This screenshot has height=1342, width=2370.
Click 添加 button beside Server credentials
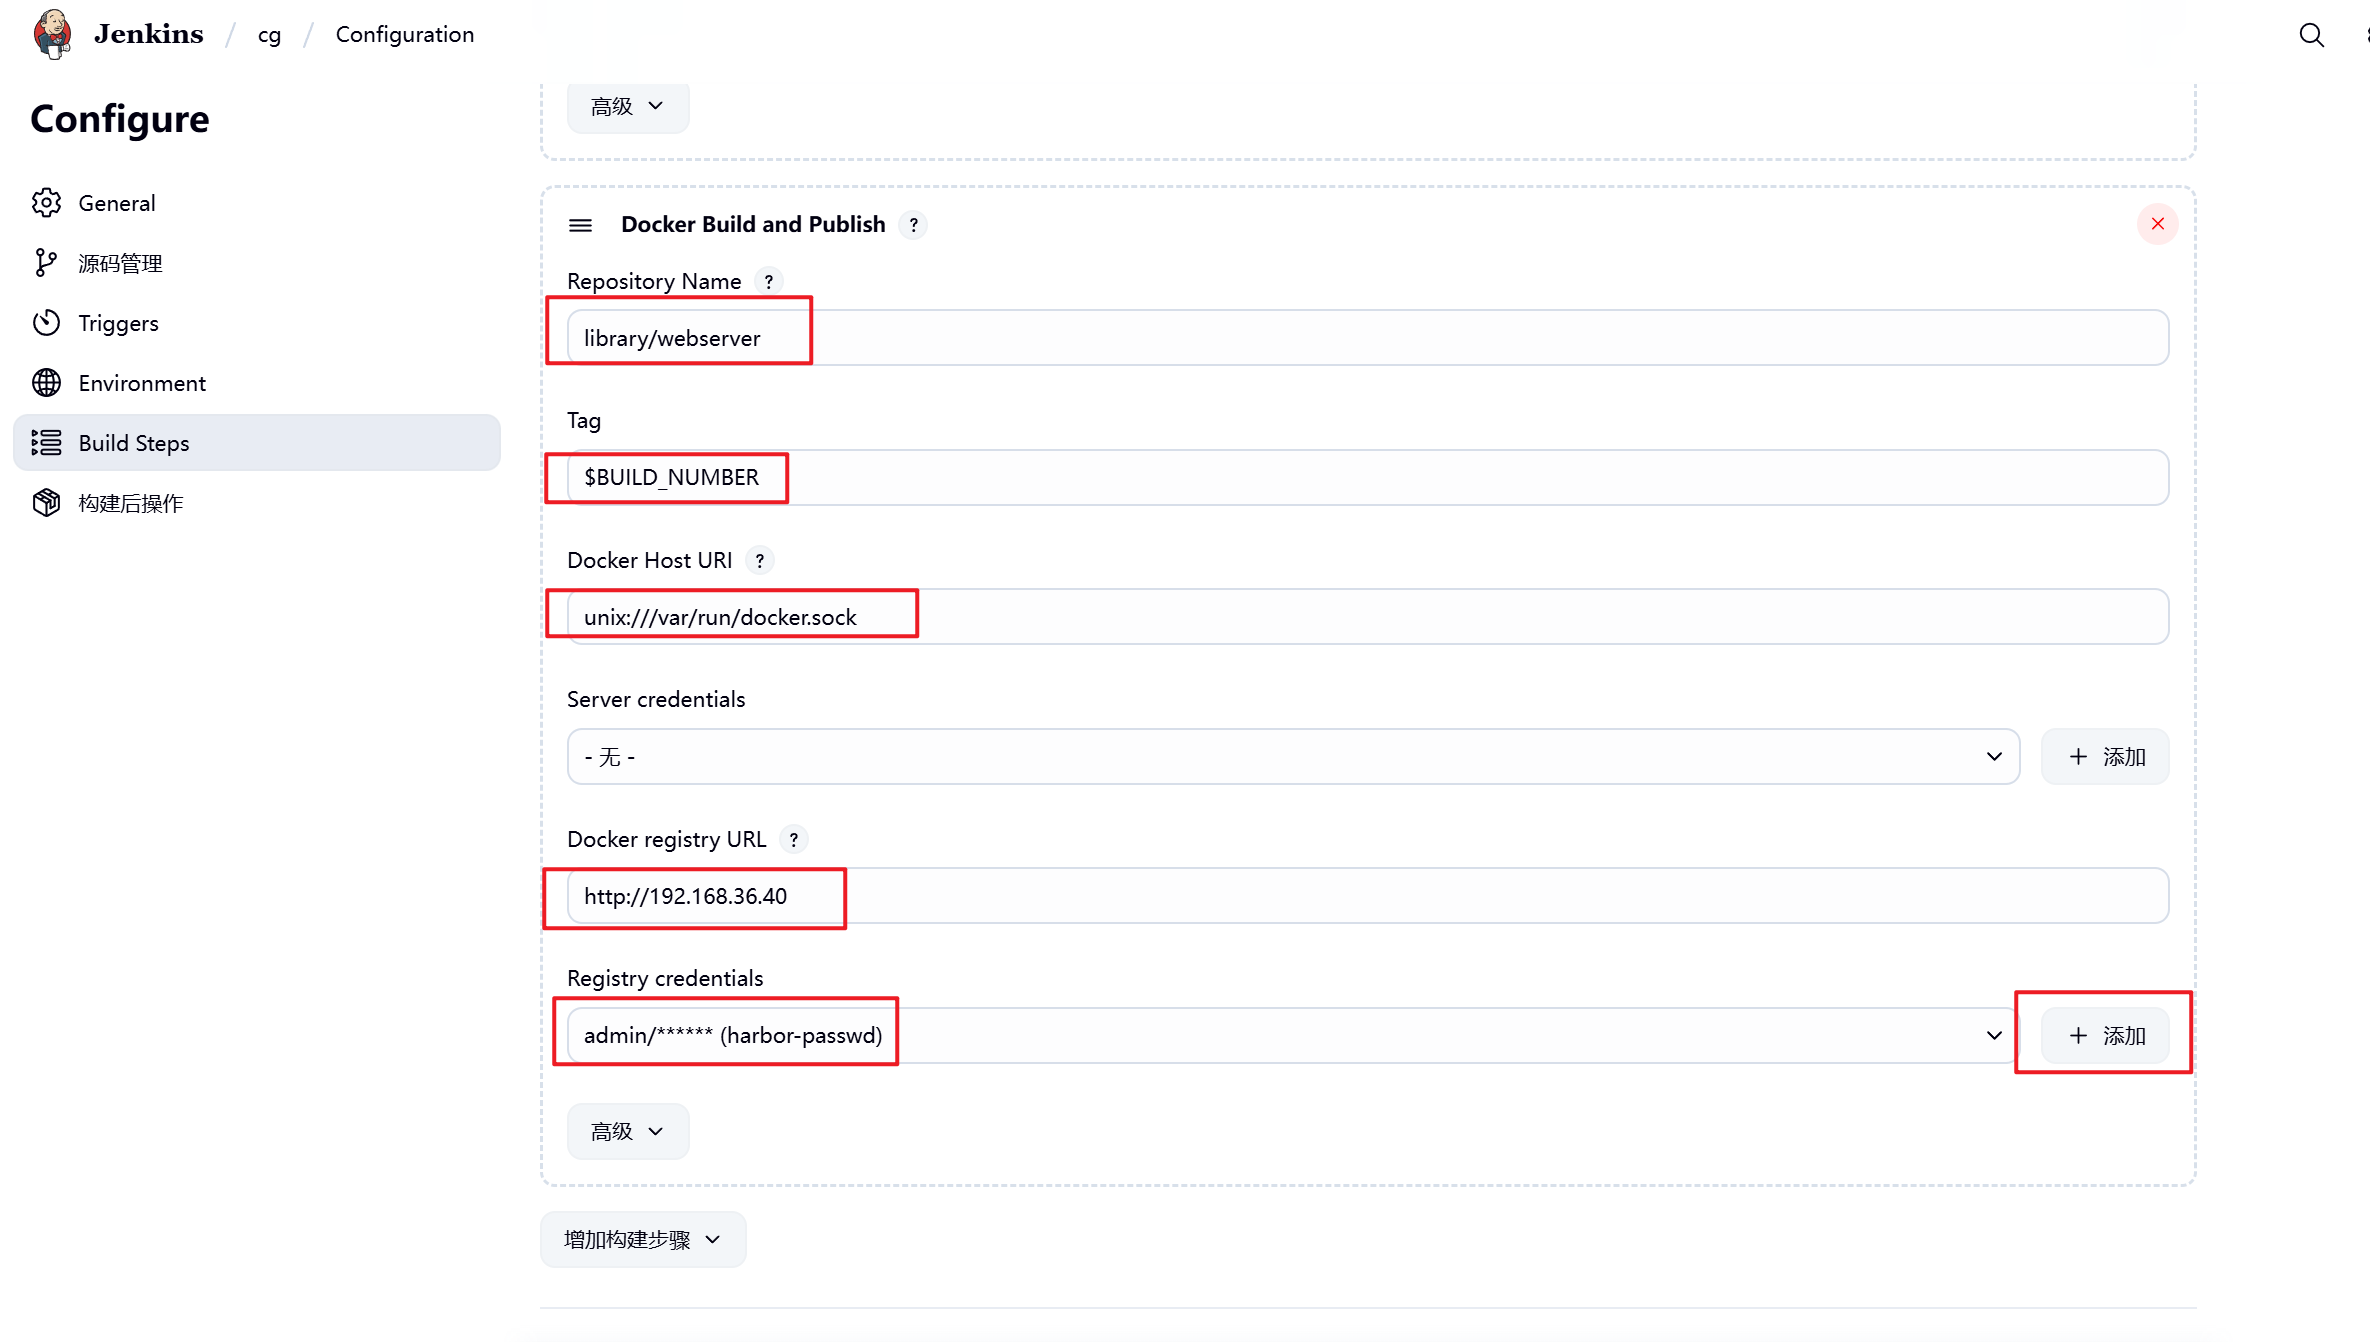(x=2105, y=757)
